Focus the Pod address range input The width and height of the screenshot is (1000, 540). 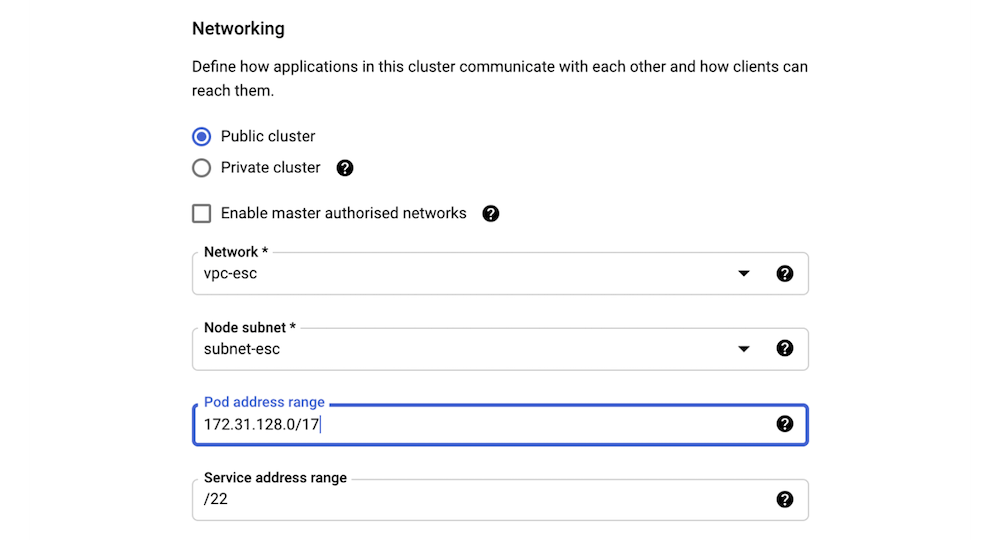(x=480, y=425)
